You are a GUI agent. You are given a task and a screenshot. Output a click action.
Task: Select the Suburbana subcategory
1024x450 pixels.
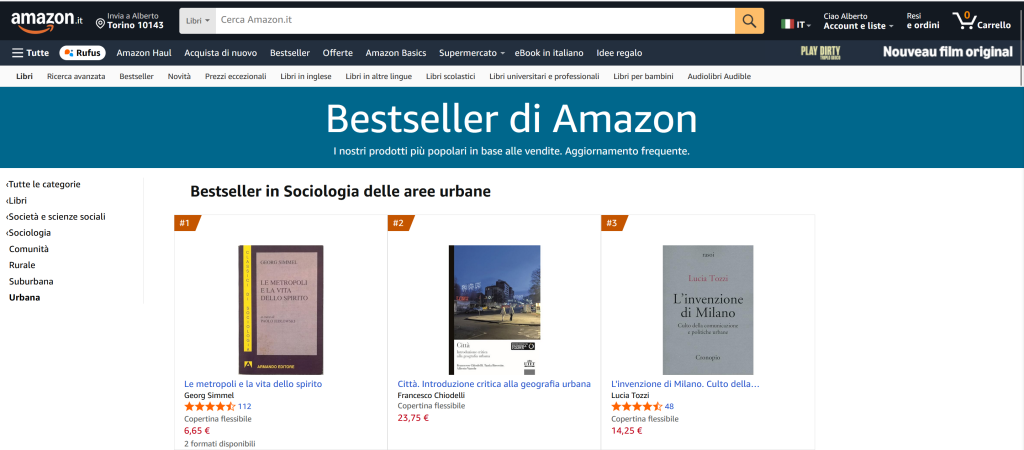31,281
